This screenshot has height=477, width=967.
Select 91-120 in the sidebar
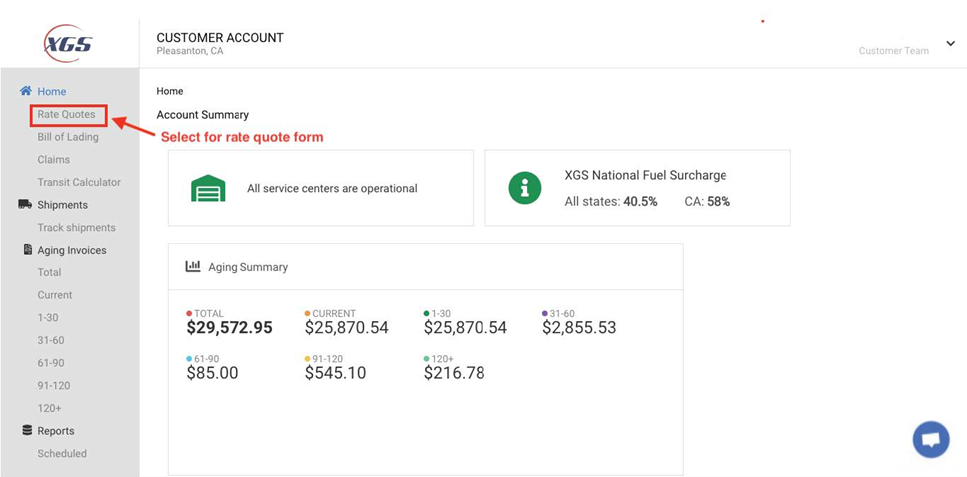[54, 386]
